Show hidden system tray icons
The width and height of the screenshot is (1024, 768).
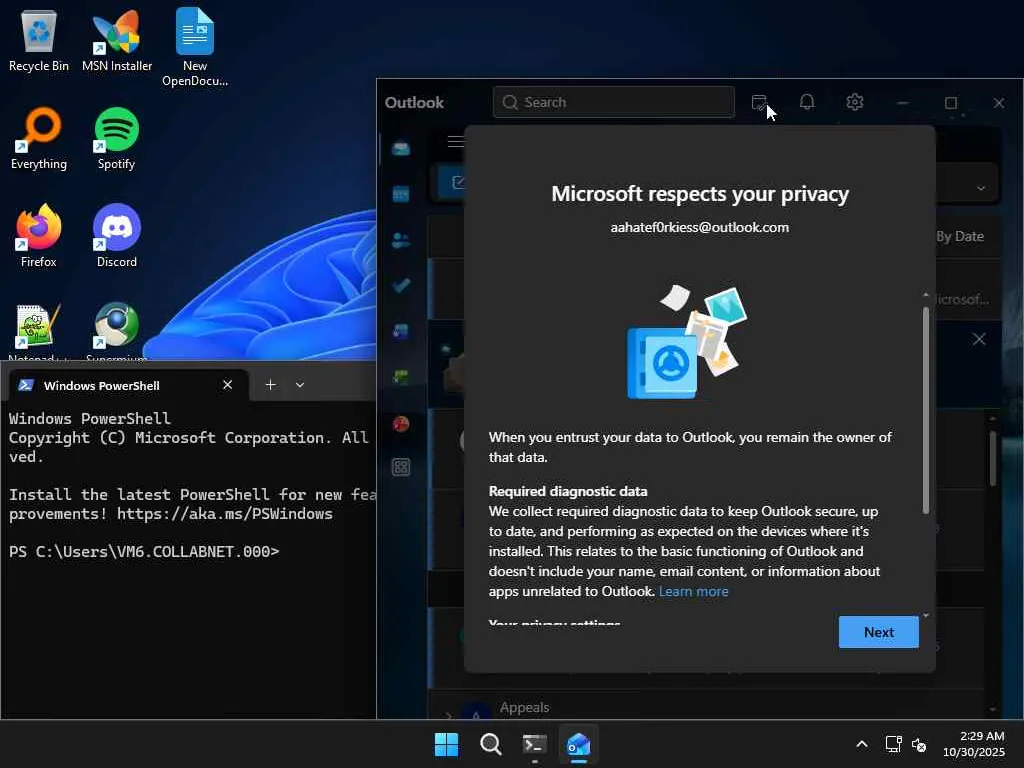(x=862, y=744)
